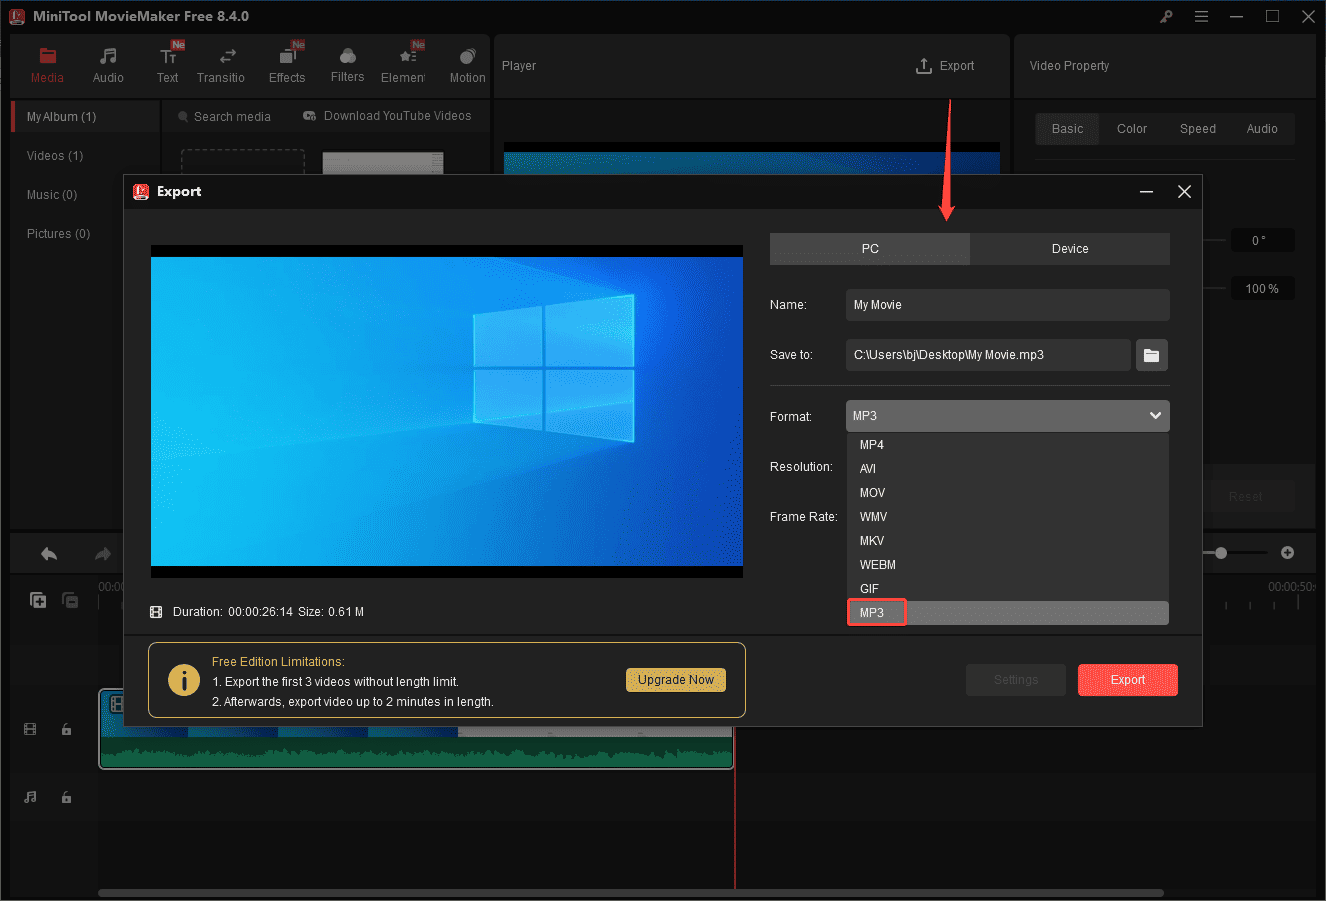Lock the video track on timeline

pyautogui.click(x=66, y=729)
